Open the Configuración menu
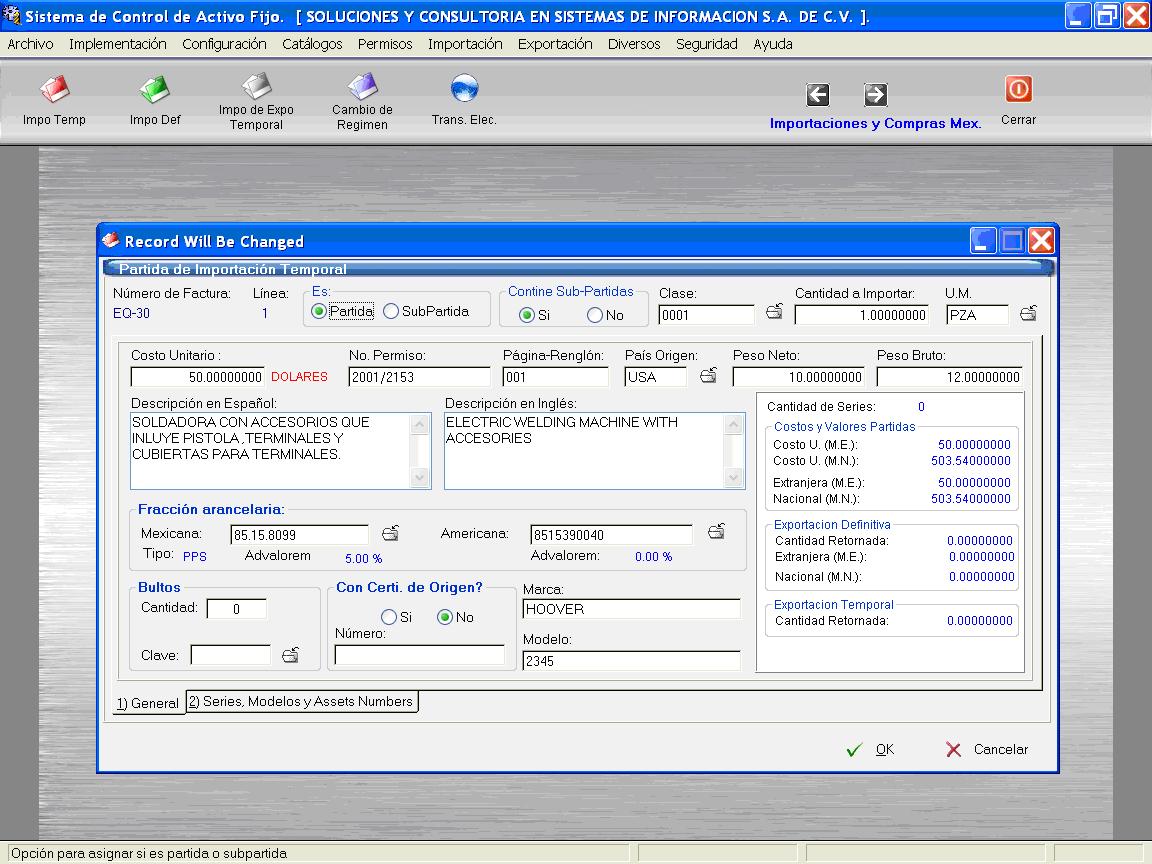 coord(224,44)
